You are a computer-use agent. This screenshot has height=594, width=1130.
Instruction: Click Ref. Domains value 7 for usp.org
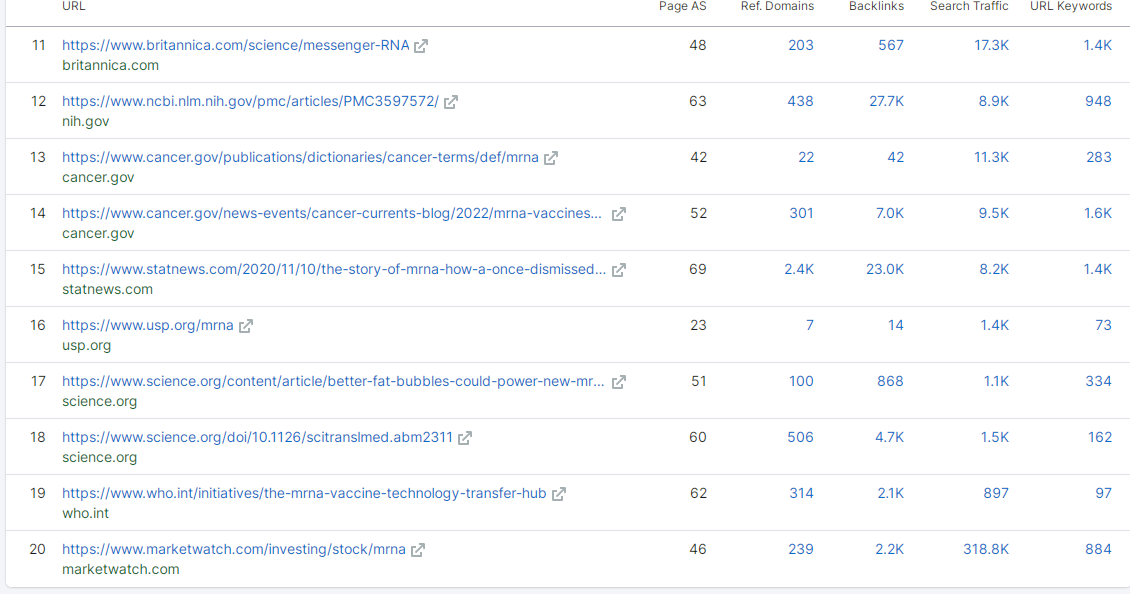coord(810,325)
